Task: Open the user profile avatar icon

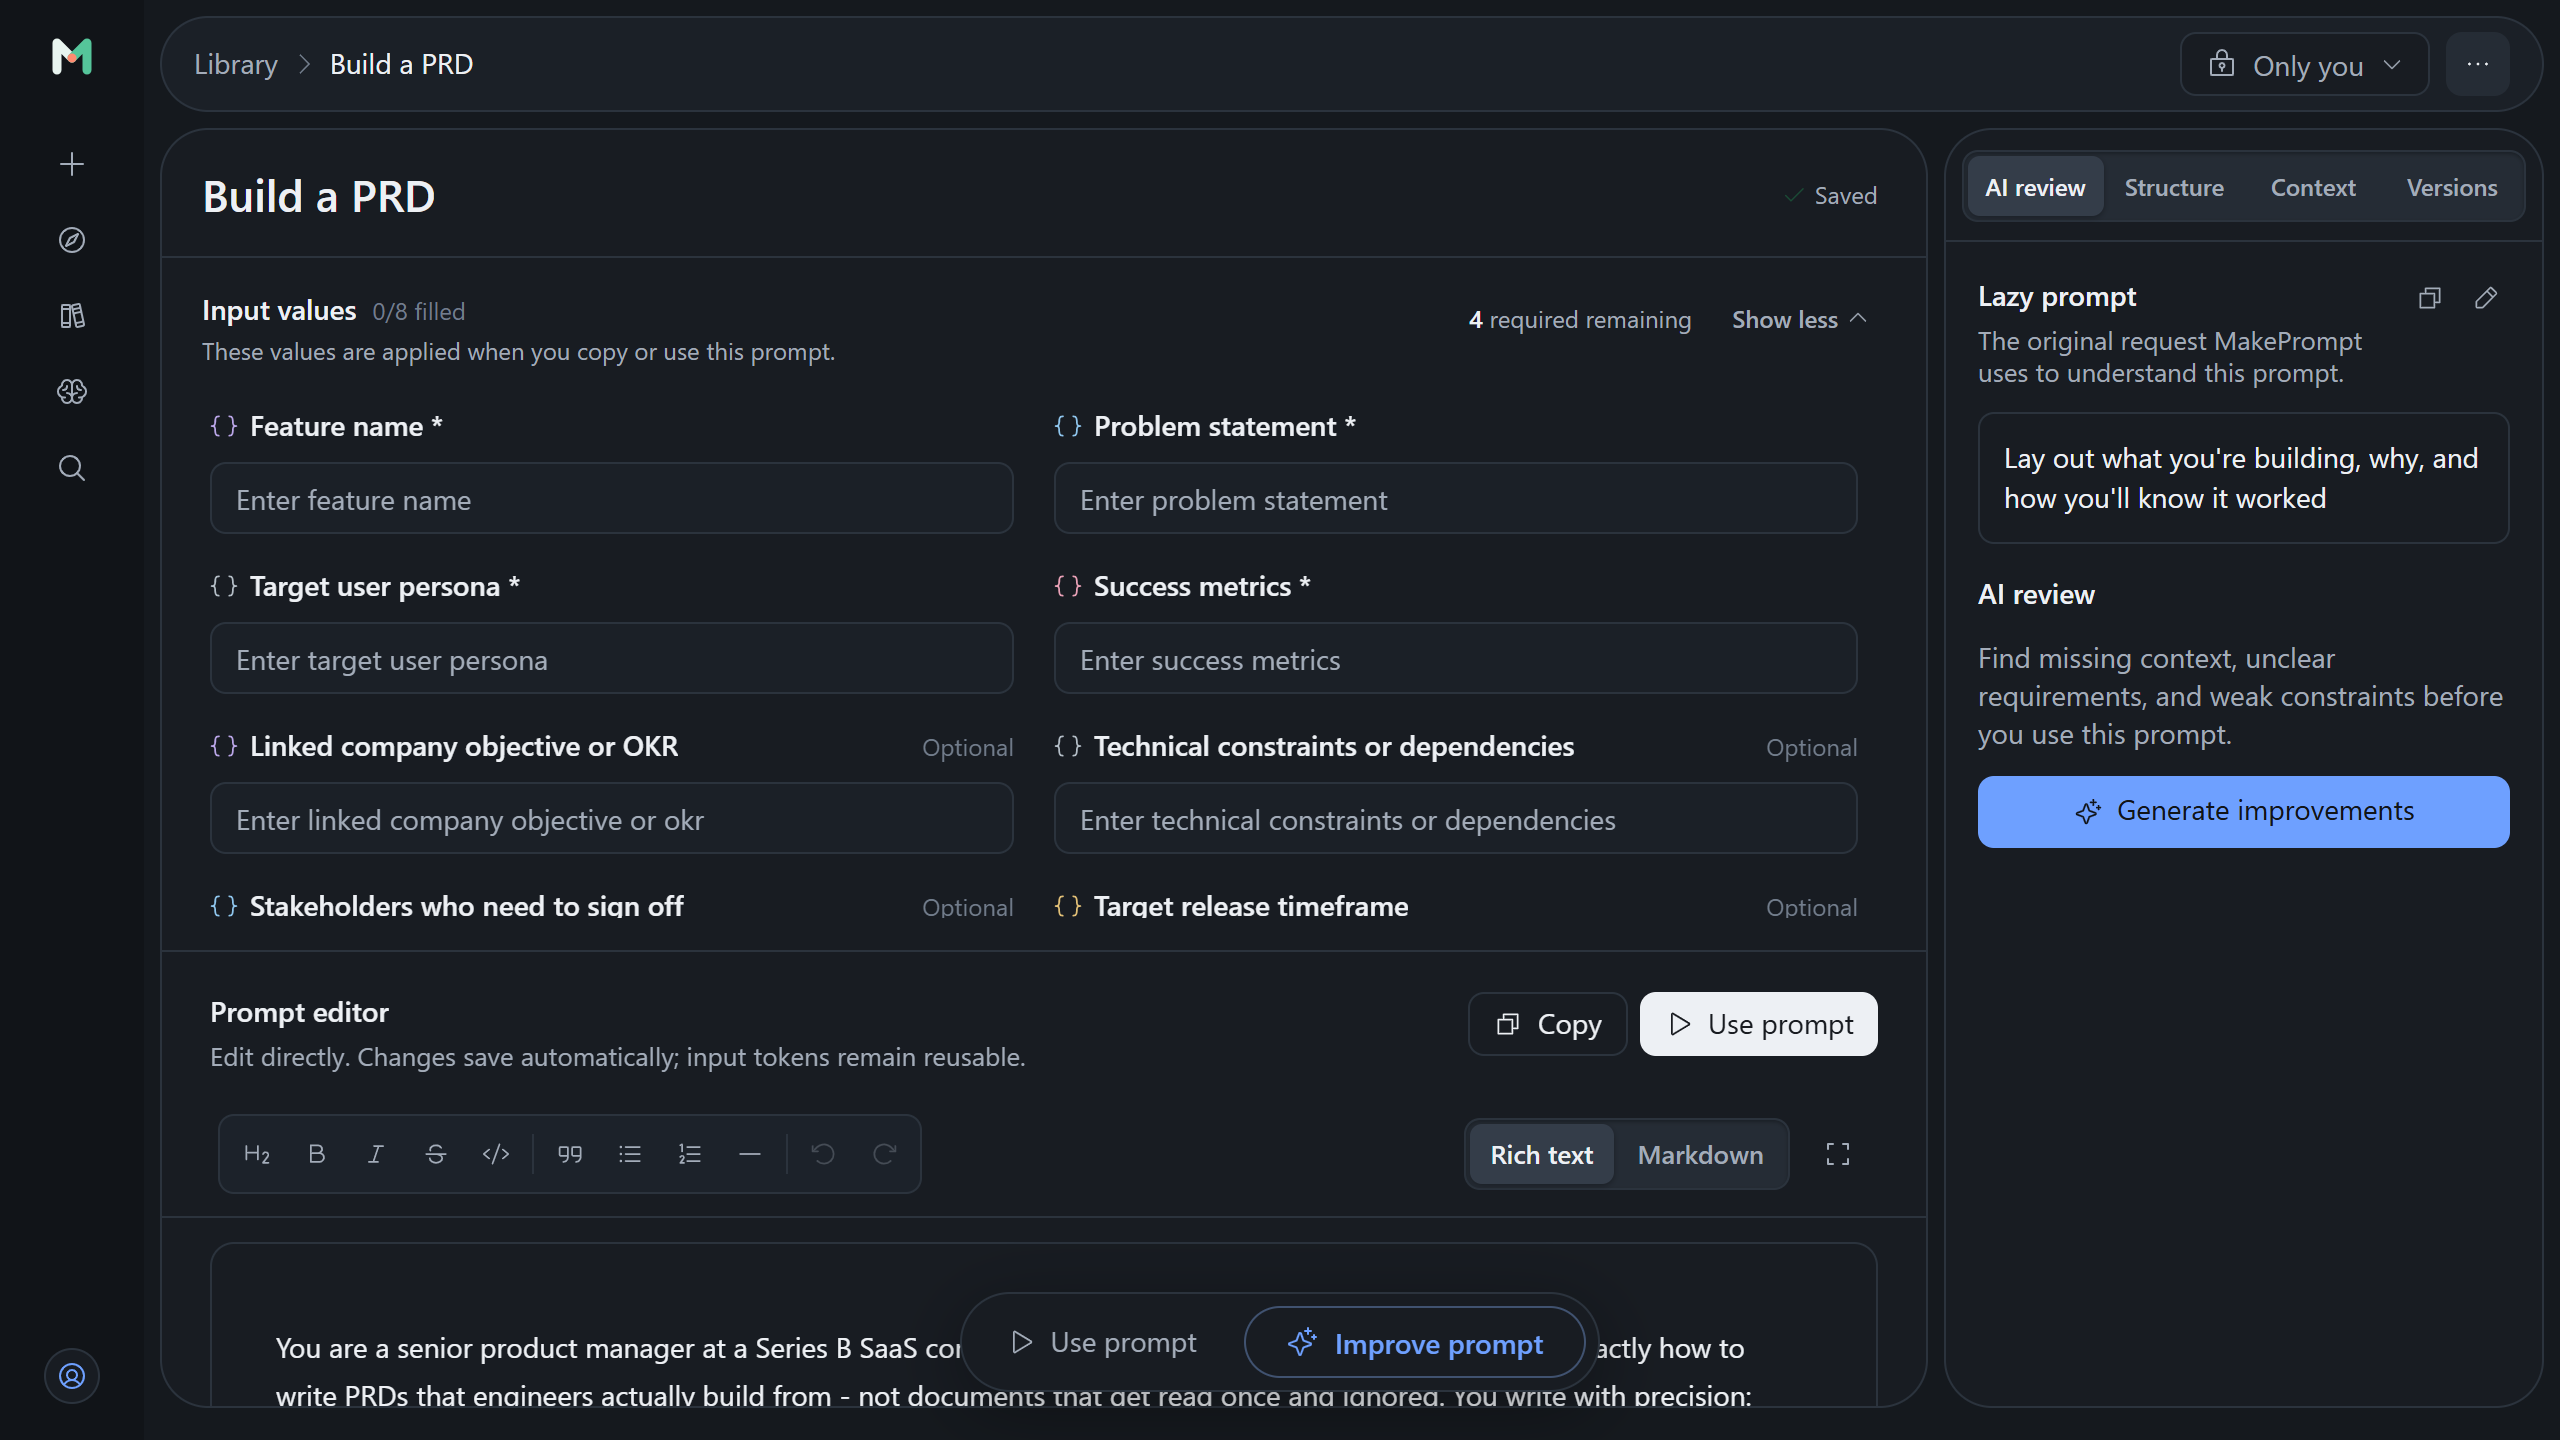Action: tap(72, 1376)
